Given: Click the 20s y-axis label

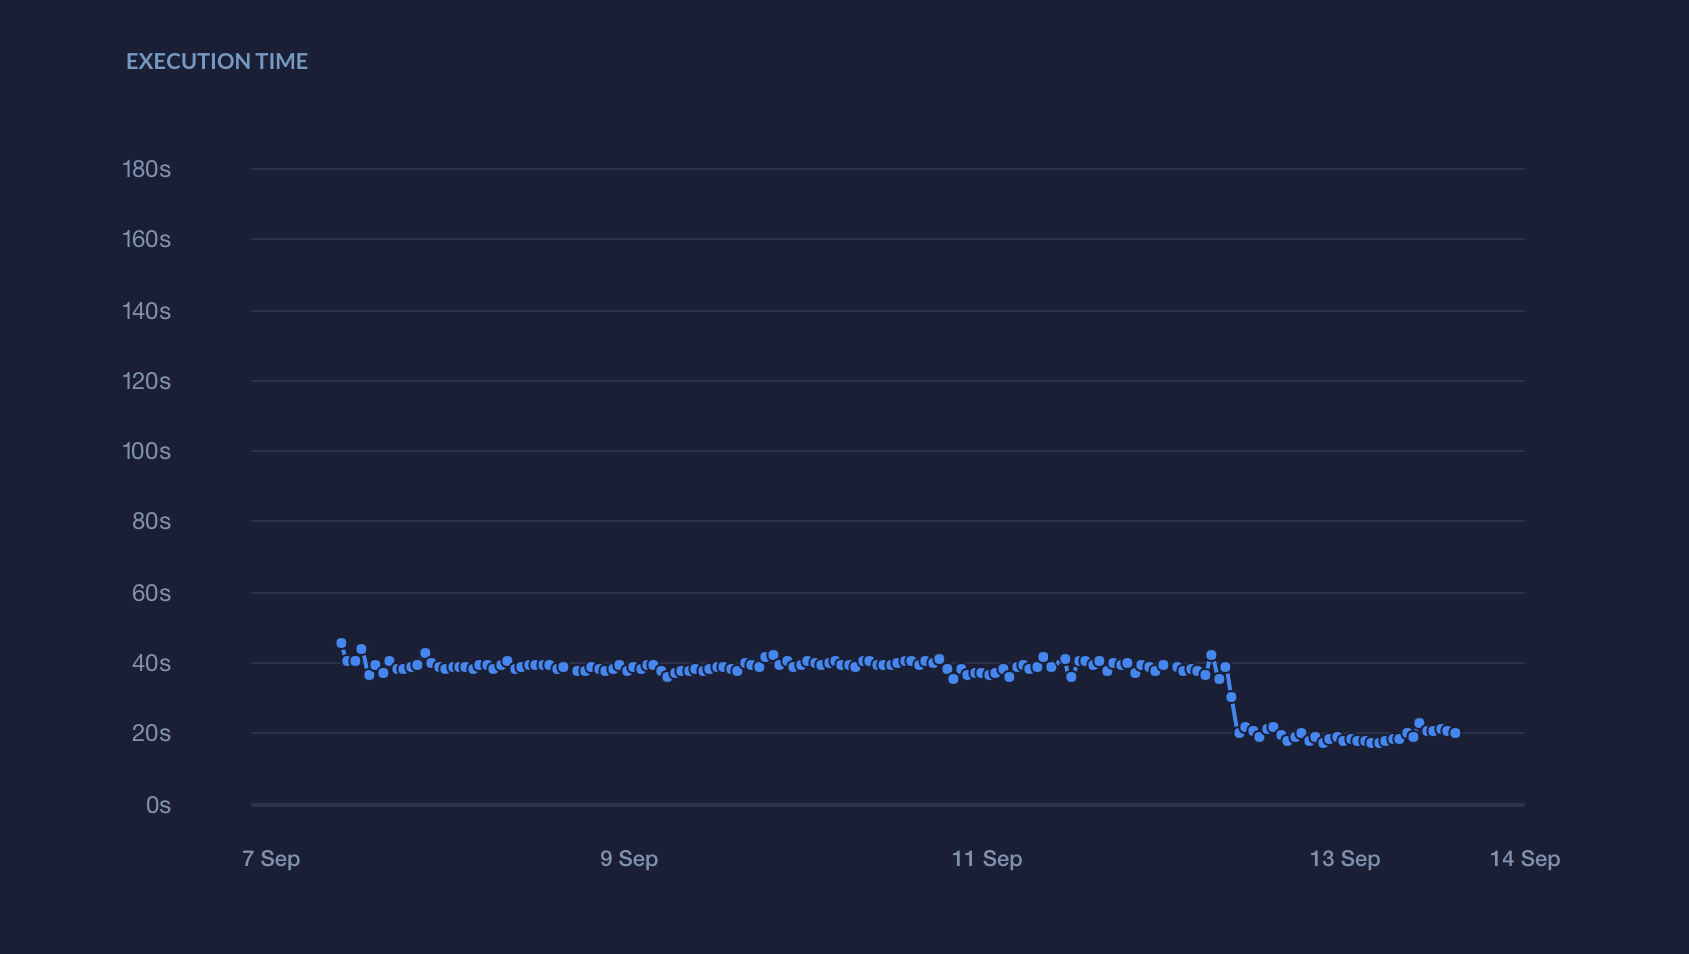Looking at the screenshot, I should point(151,733).
